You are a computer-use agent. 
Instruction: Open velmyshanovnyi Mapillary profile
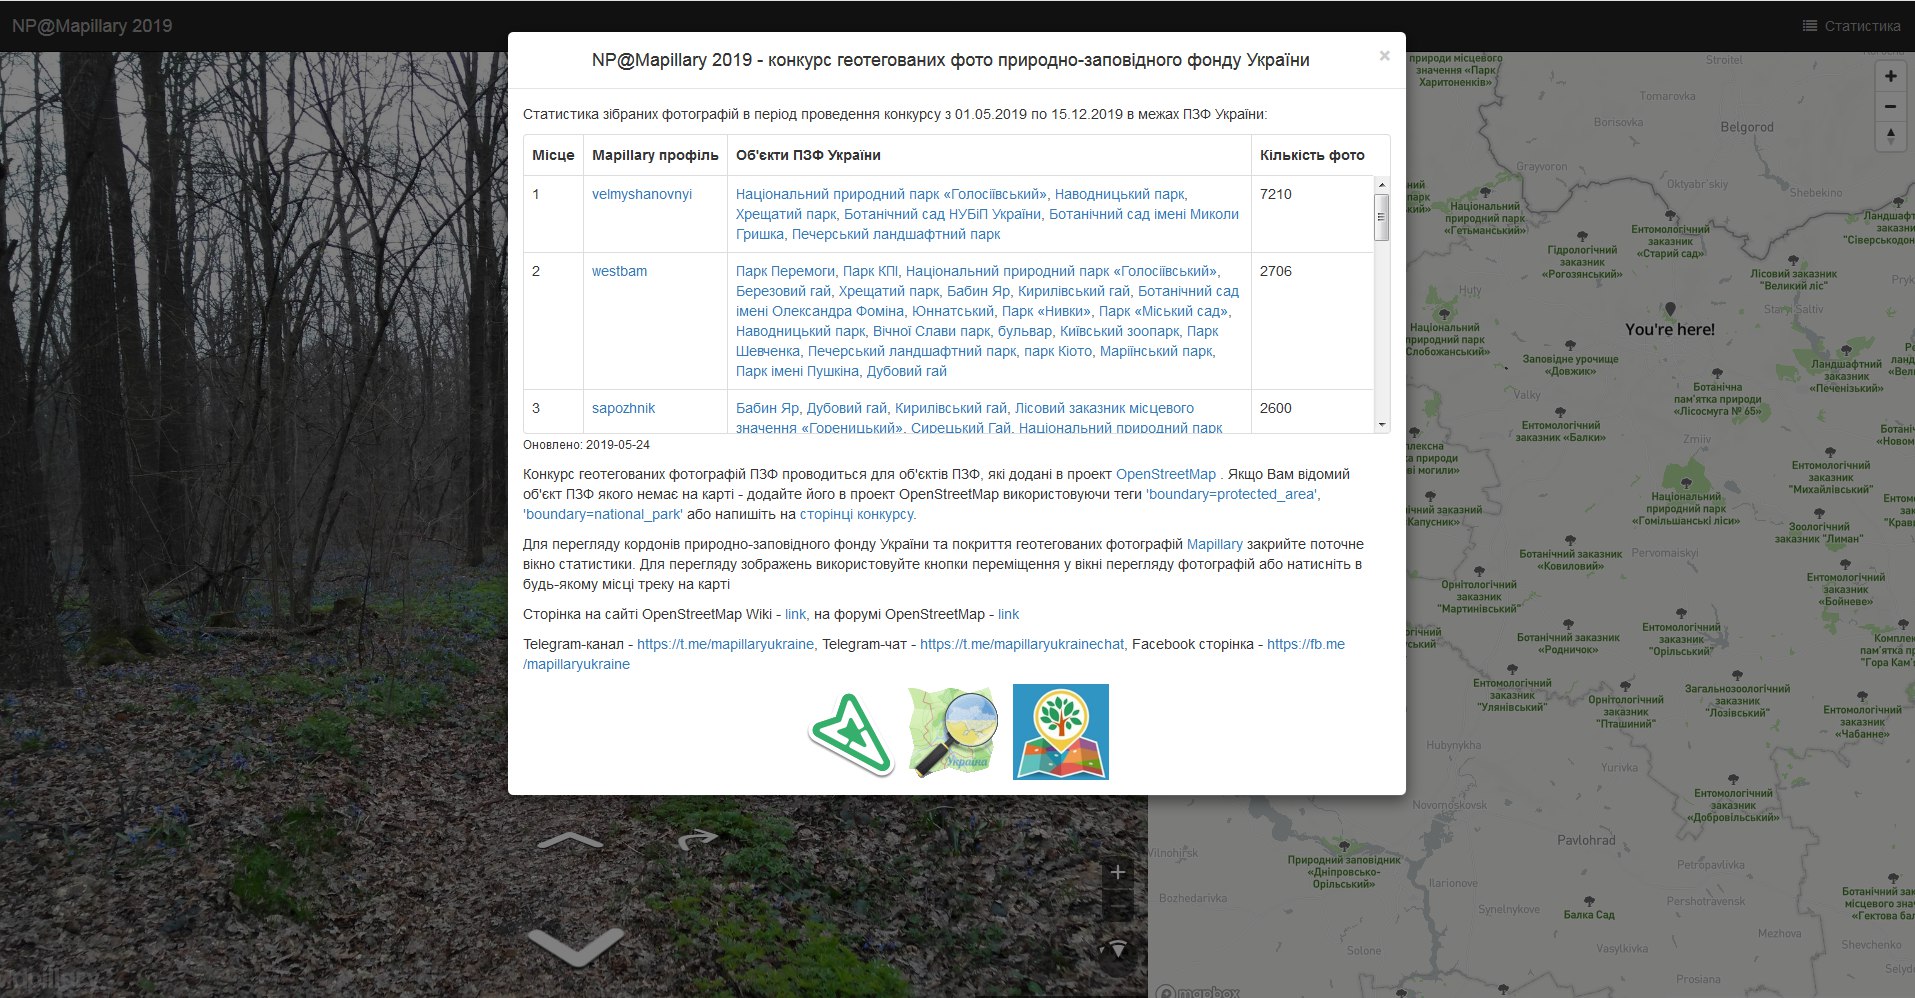tap(642, 194)
